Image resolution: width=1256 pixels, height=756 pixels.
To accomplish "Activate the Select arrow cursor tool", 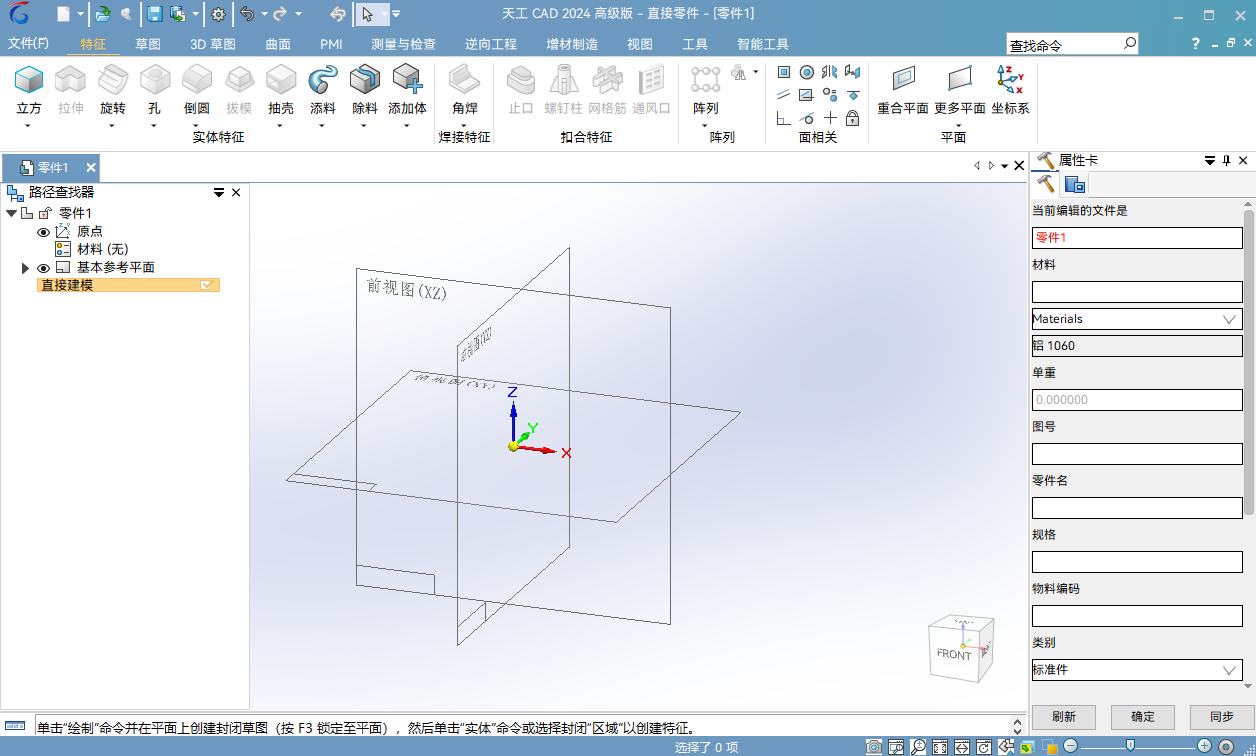I will (x=368, y=14).
